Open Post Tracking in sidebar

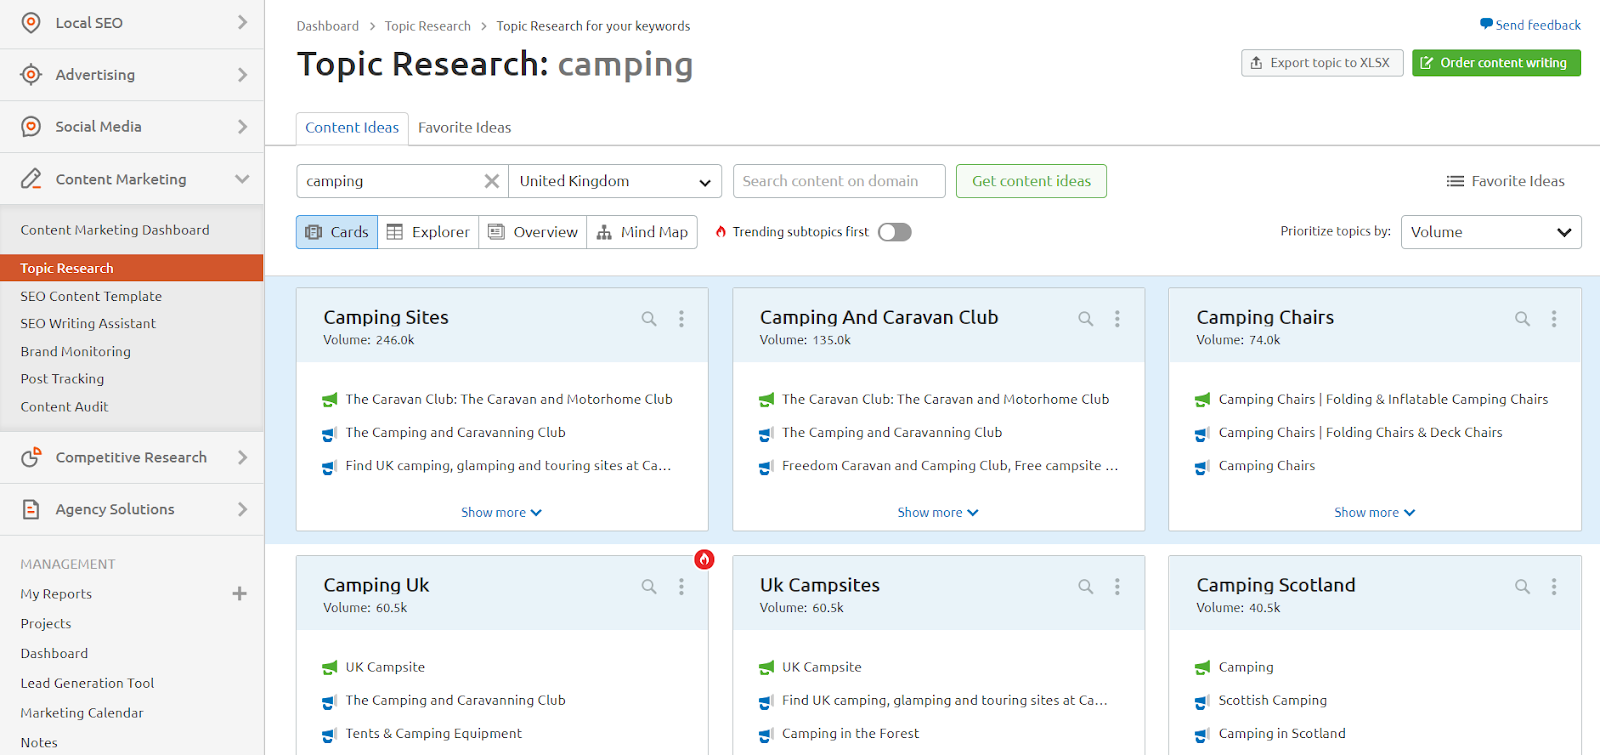pyautogui.click(x=62, y=379)
